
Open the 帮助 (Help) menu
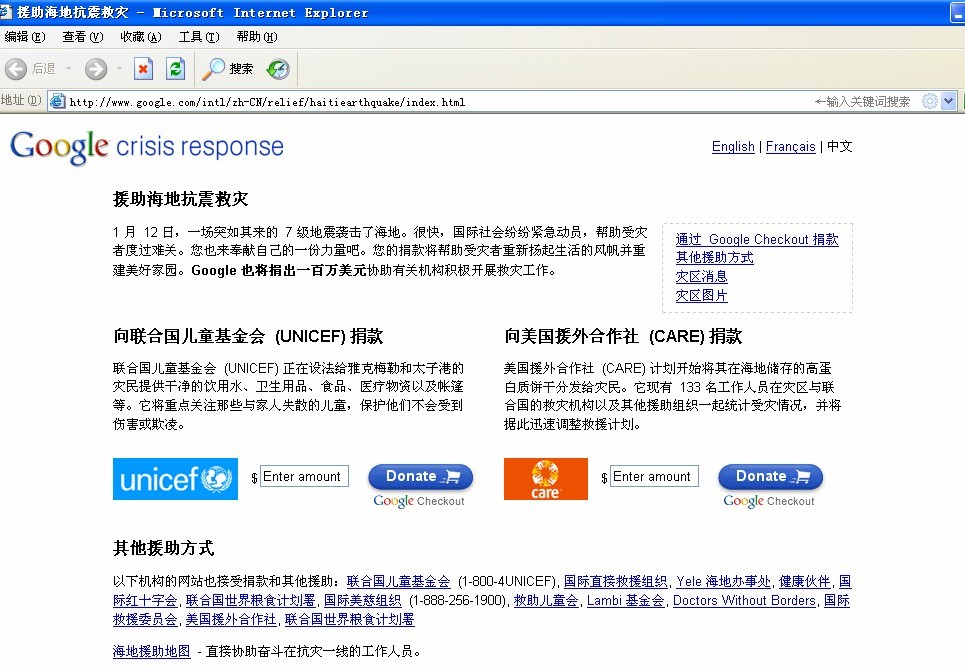tap(257, 37)
